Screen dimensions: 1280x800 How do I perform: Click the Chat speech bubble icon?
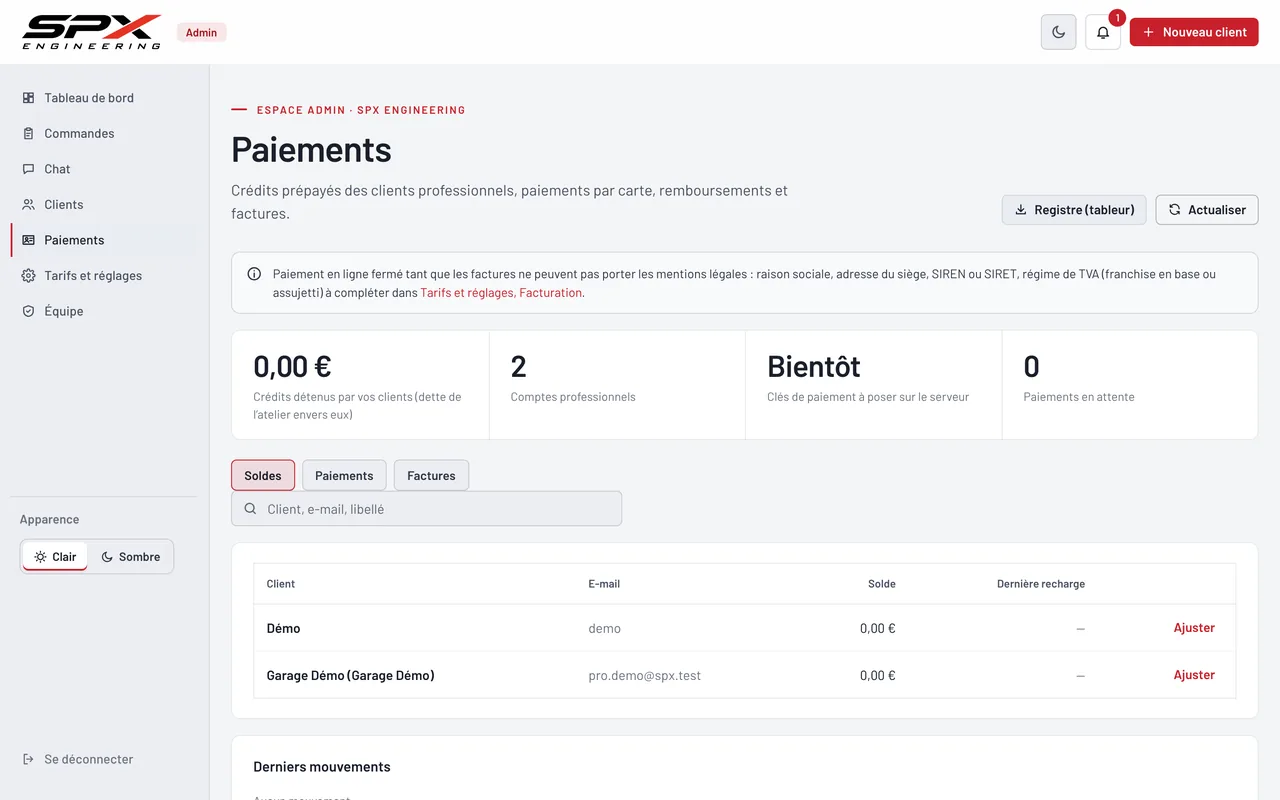(x=28, y=169)
